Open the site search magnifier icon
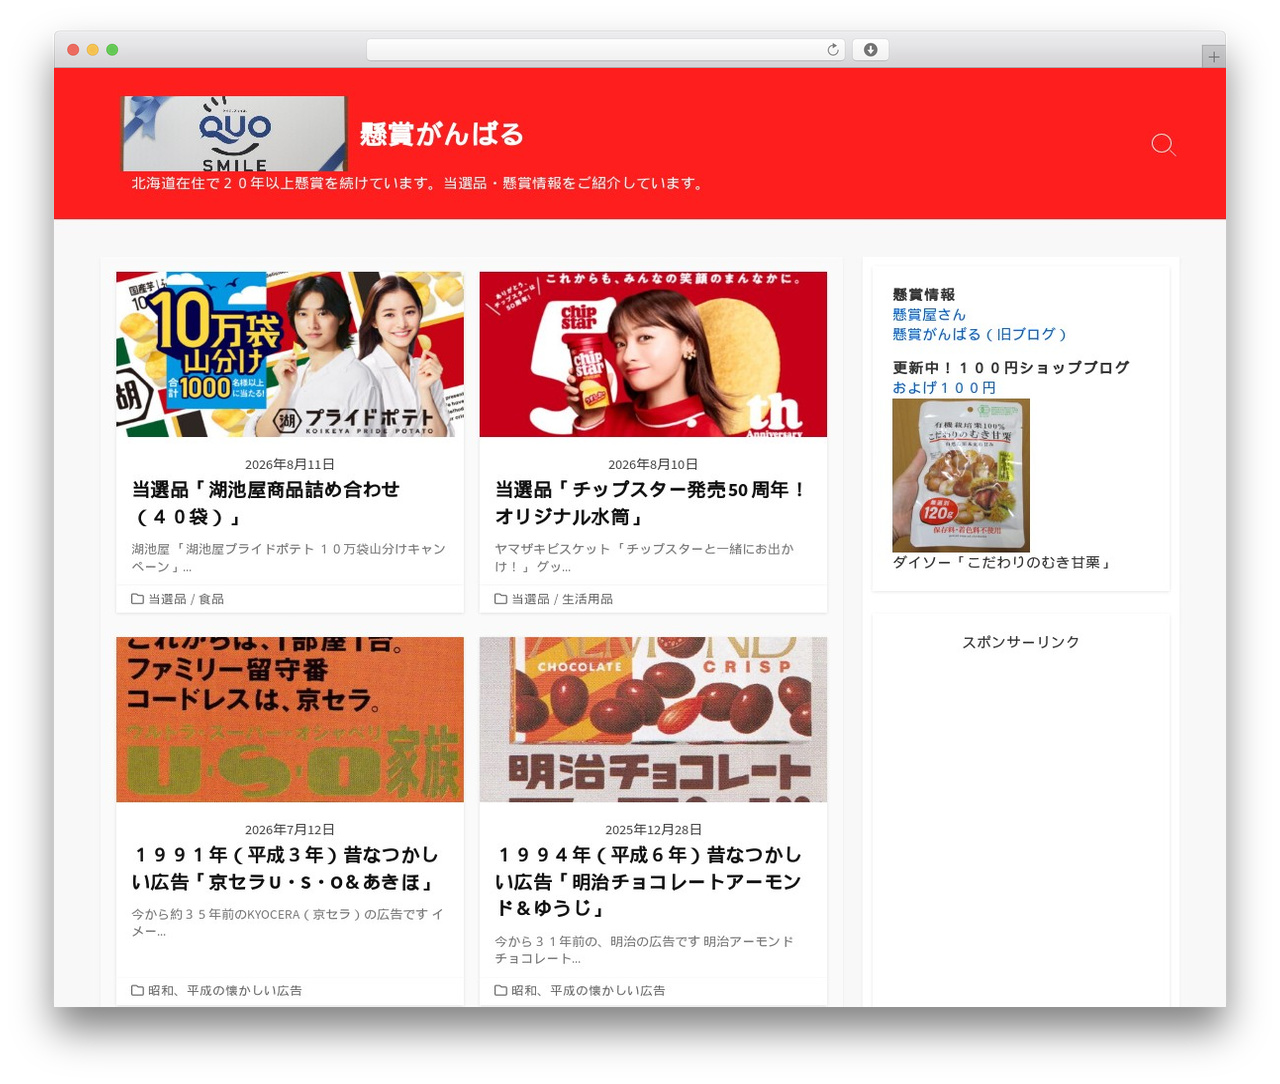 tap(1163, 145)
